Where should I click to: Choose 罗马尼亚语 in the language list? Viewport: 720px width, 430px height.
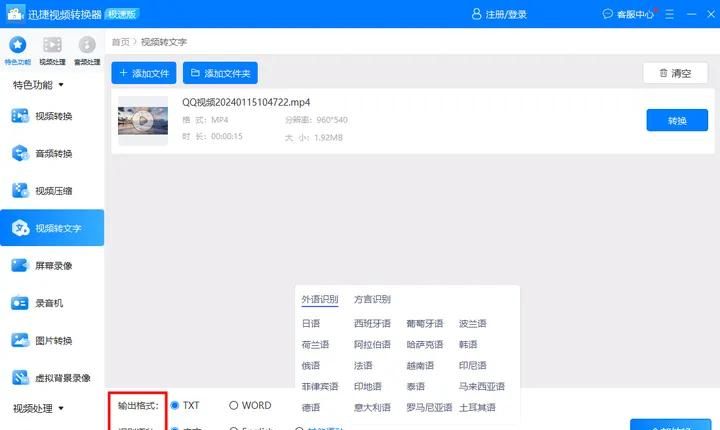[x=429, y=407]
